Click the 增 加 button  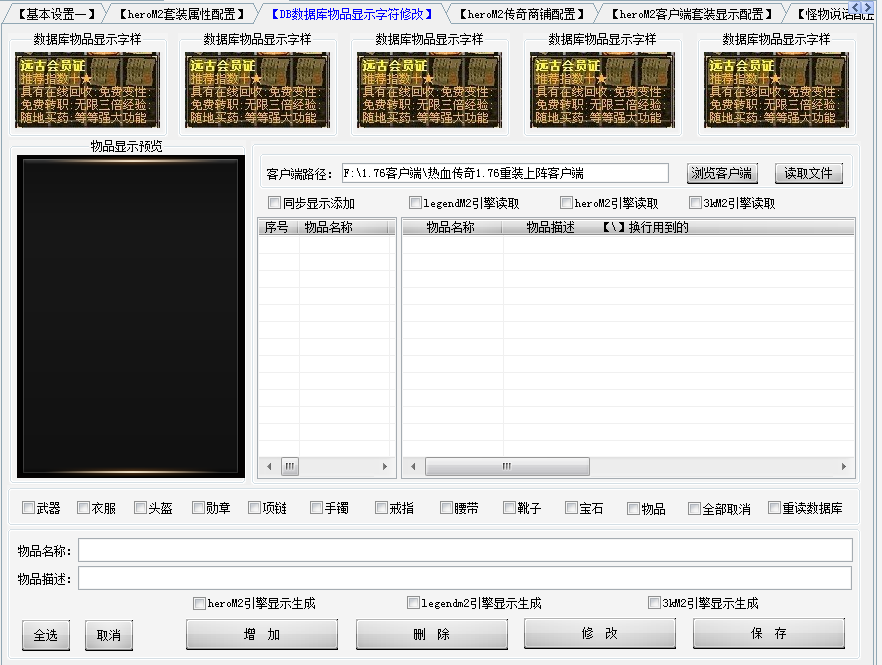coord(262,634)
